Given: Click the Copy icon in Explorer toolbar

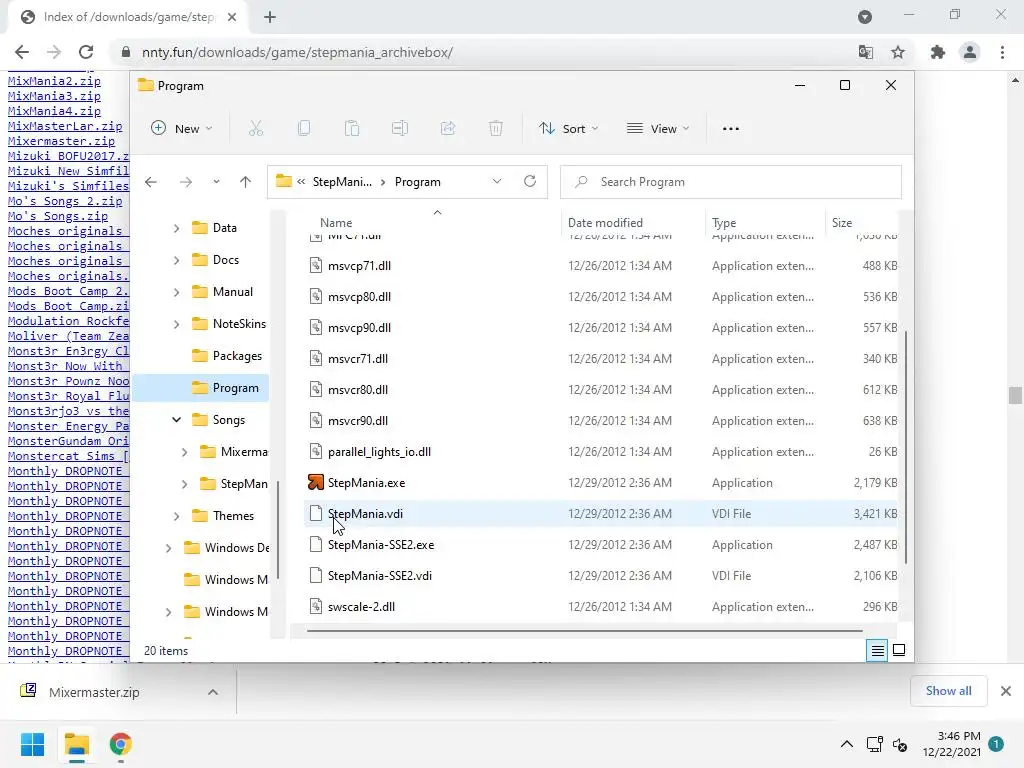Looking at the screenshot, I should pyautogui.click(x=304, y=129).
